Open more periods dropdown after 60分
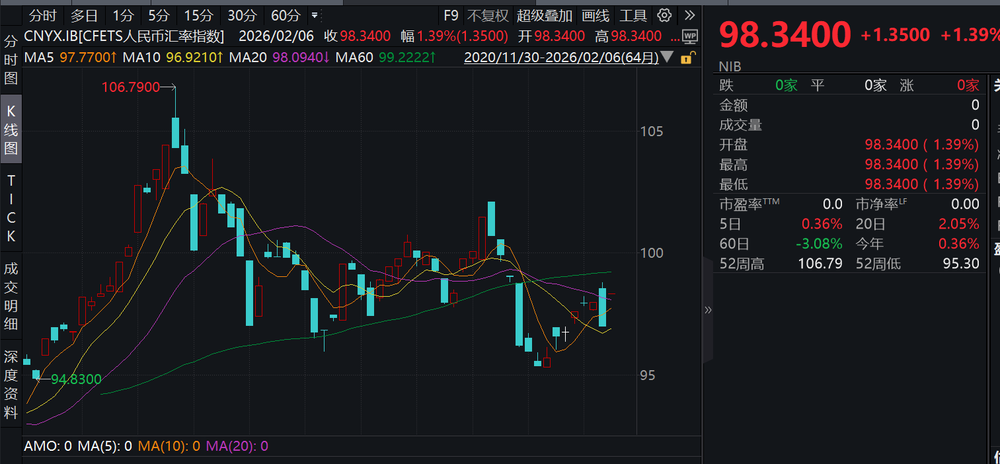1000x464 pixels. 314,15
